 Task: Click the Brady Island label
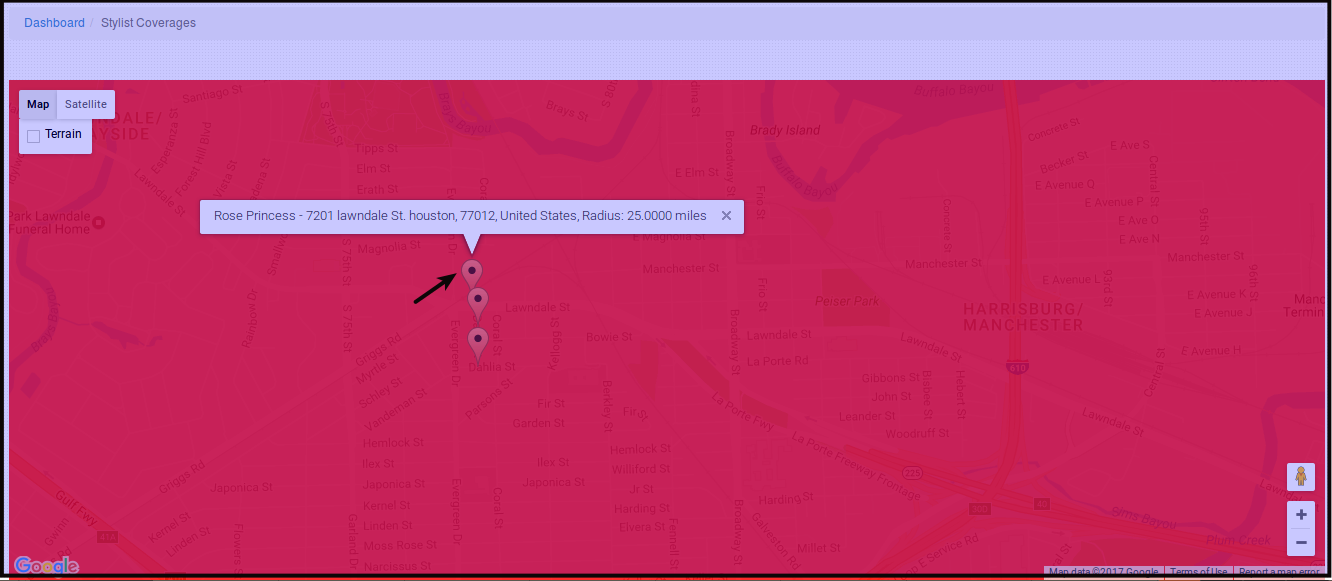pyautogui.click(x=785, y=130)
